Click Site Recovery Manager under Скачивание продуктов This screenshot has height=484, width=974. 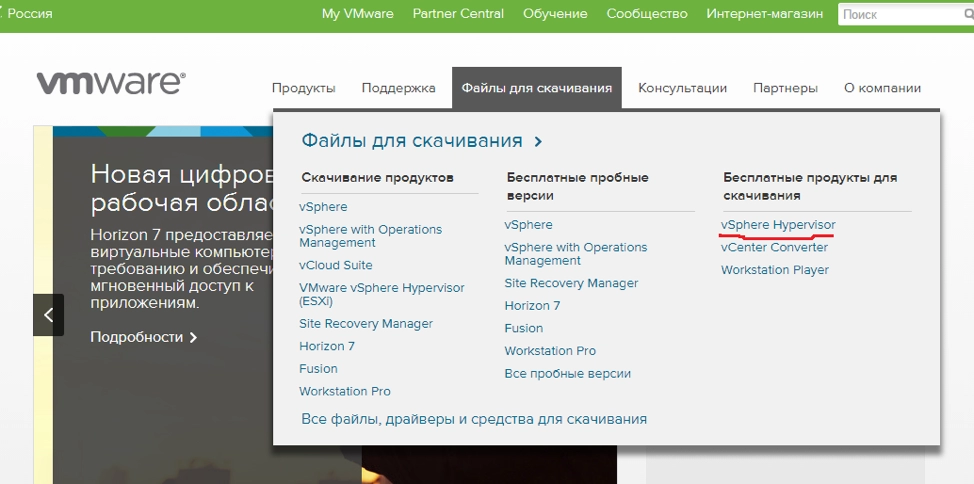pos(366,324)
